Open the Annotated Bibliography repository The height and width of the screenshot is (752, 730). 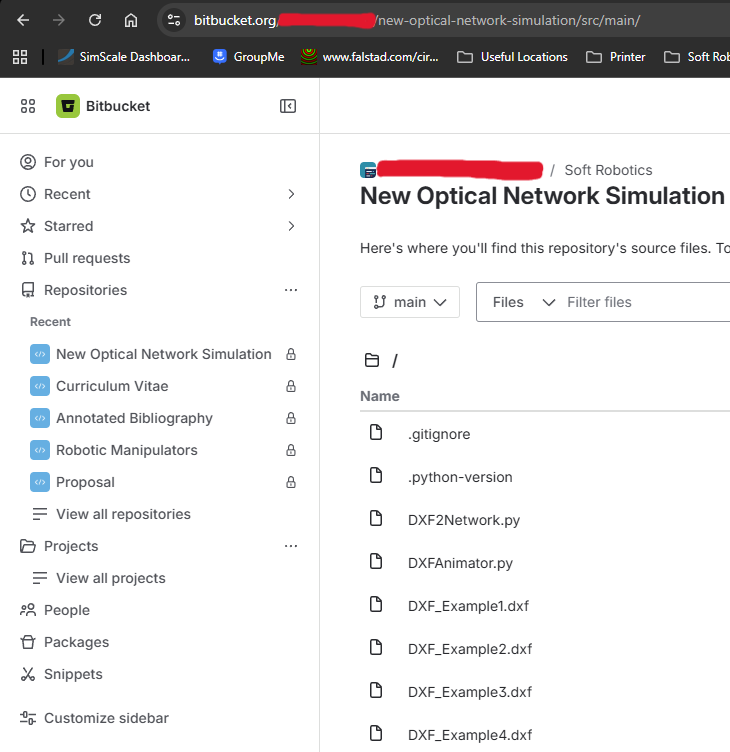tap(134, 418)
